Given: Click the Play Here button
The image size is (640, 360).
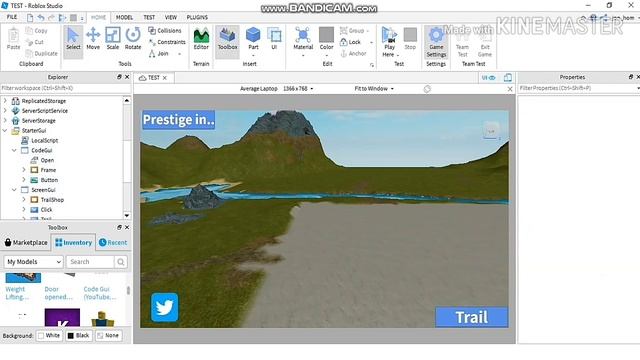Looking at the screenshot, I should pos(389,41).
